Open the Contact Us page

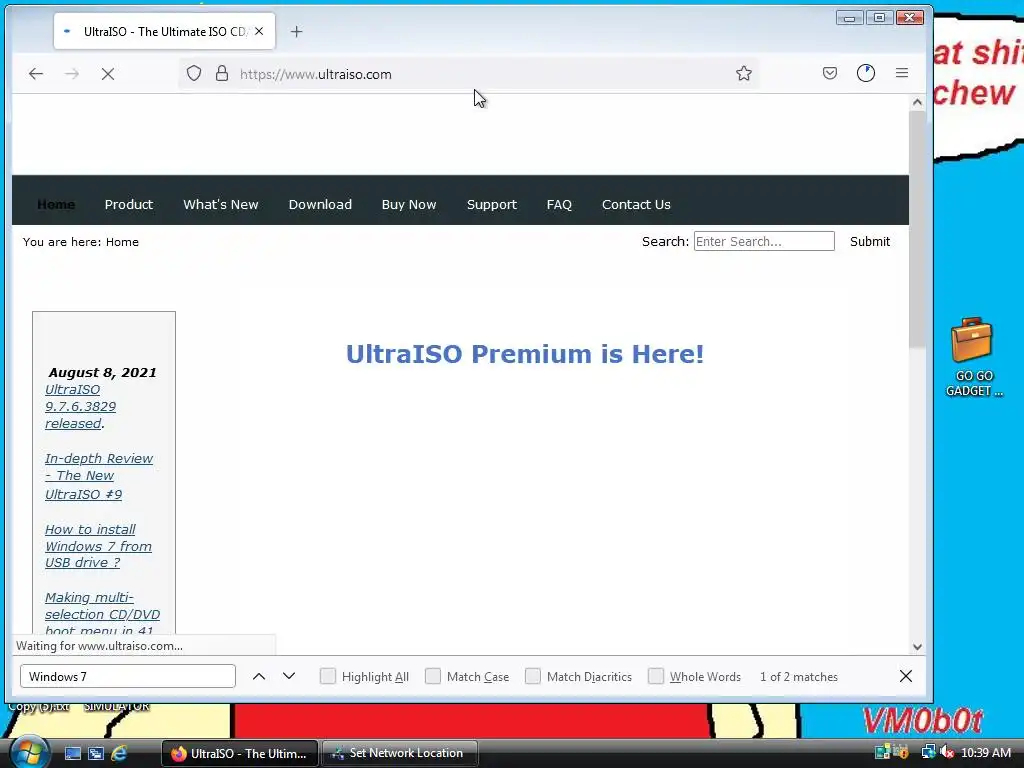pyautogui.click(x=636, y=204)
